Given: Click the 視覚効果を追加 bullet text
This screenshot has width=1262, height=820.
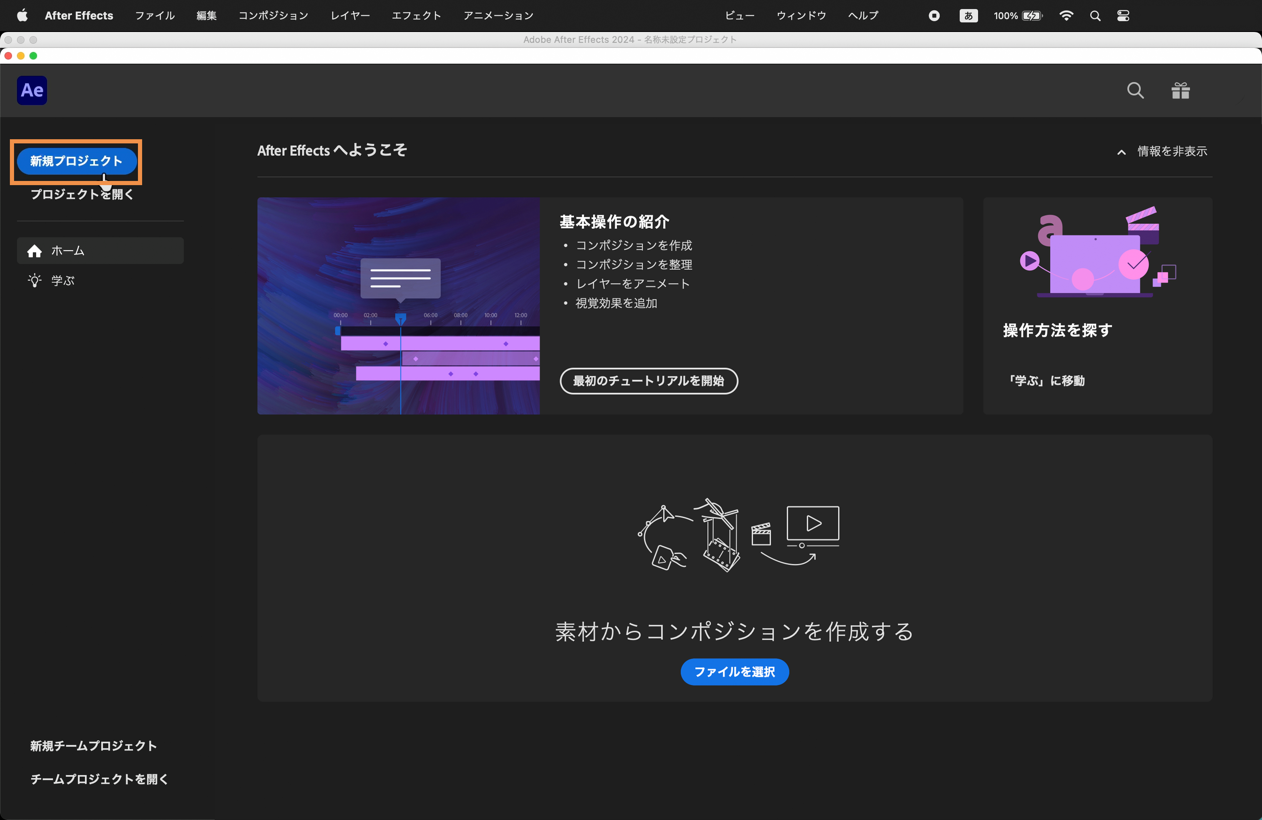Looking at the screenshot, I should [616, 303].
